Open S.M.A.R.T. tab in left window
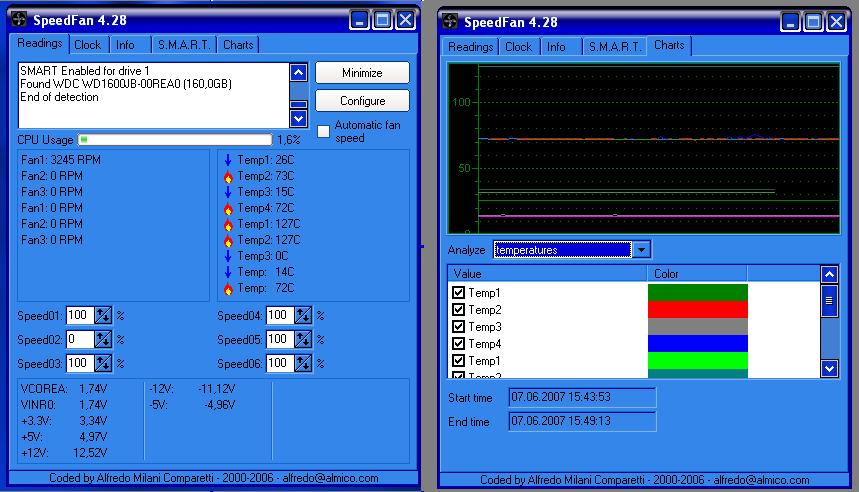 point(184,45)
